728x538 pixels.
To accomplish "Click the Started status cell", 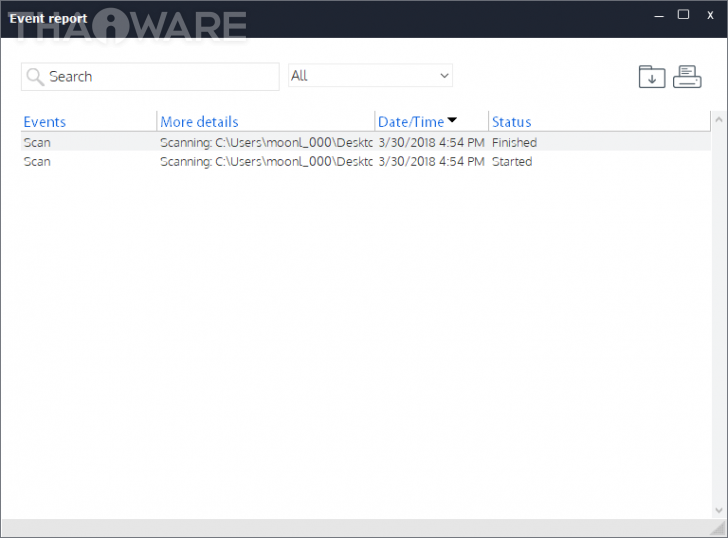I will pyautogui.click(x=512, y=162).
